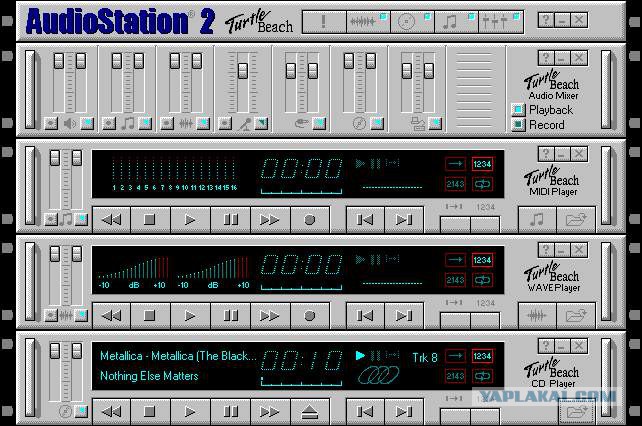Skip to the previous track in the MIDI Player
Screen dimensions: 642x426
365,220
